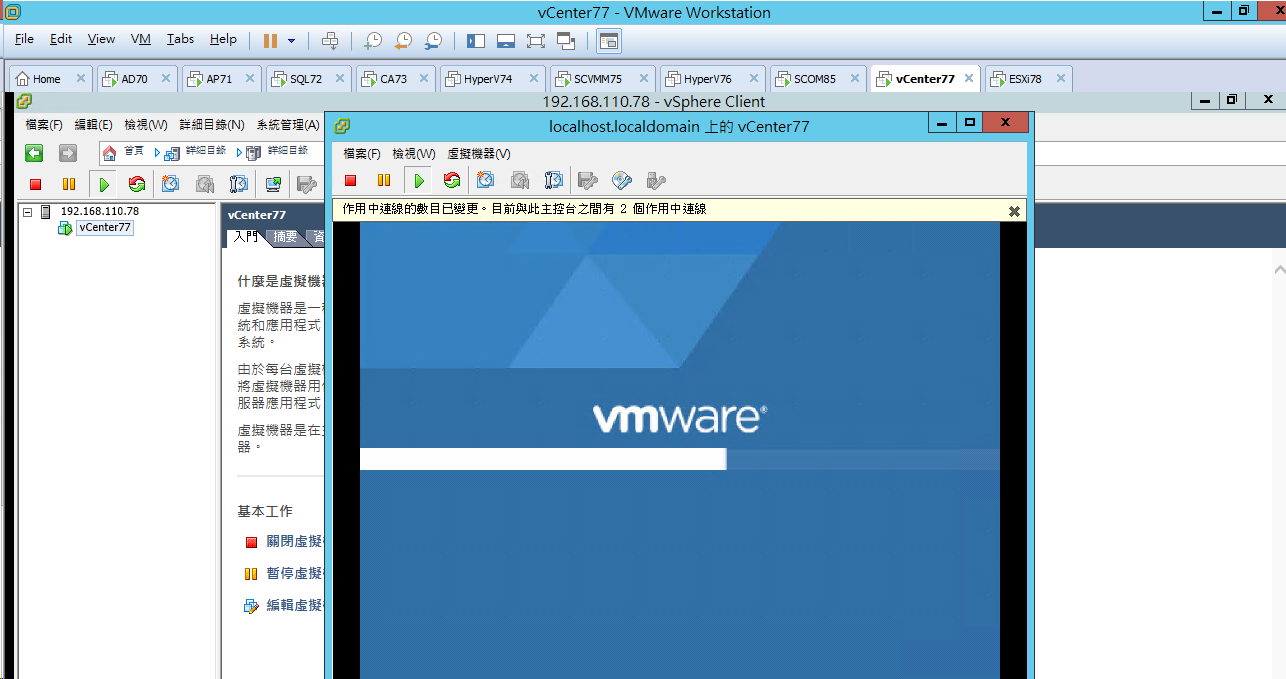Take snapshot icon in vSphere Client main toolbar
Screen dimensions: 1286x679
point(171,184)
